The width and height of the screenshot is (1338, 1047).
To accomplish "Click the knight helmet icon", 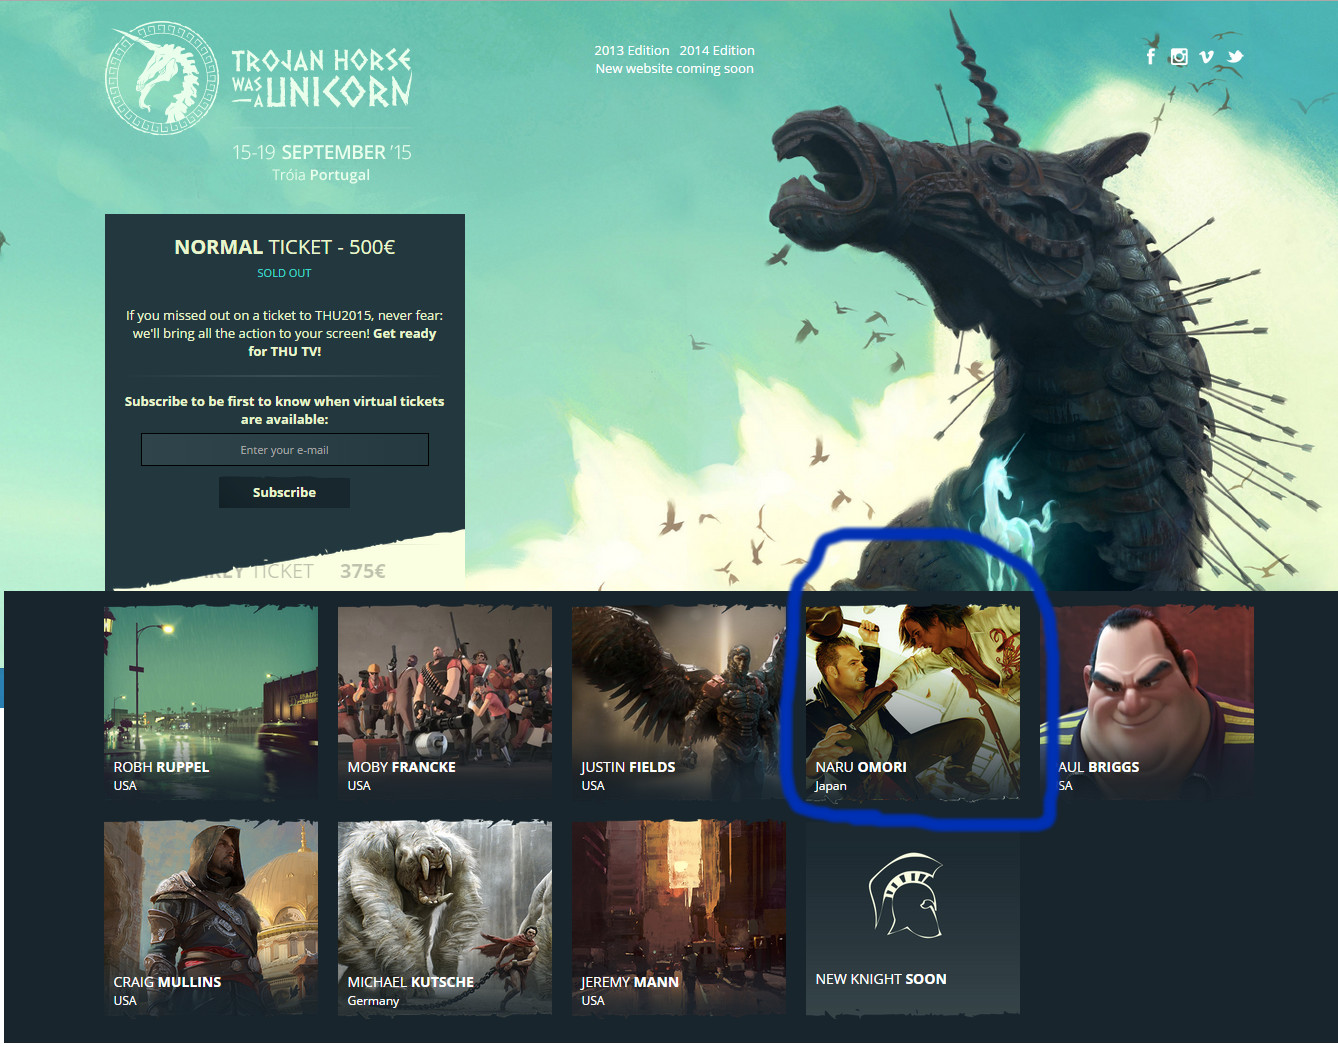I will 907,896.
